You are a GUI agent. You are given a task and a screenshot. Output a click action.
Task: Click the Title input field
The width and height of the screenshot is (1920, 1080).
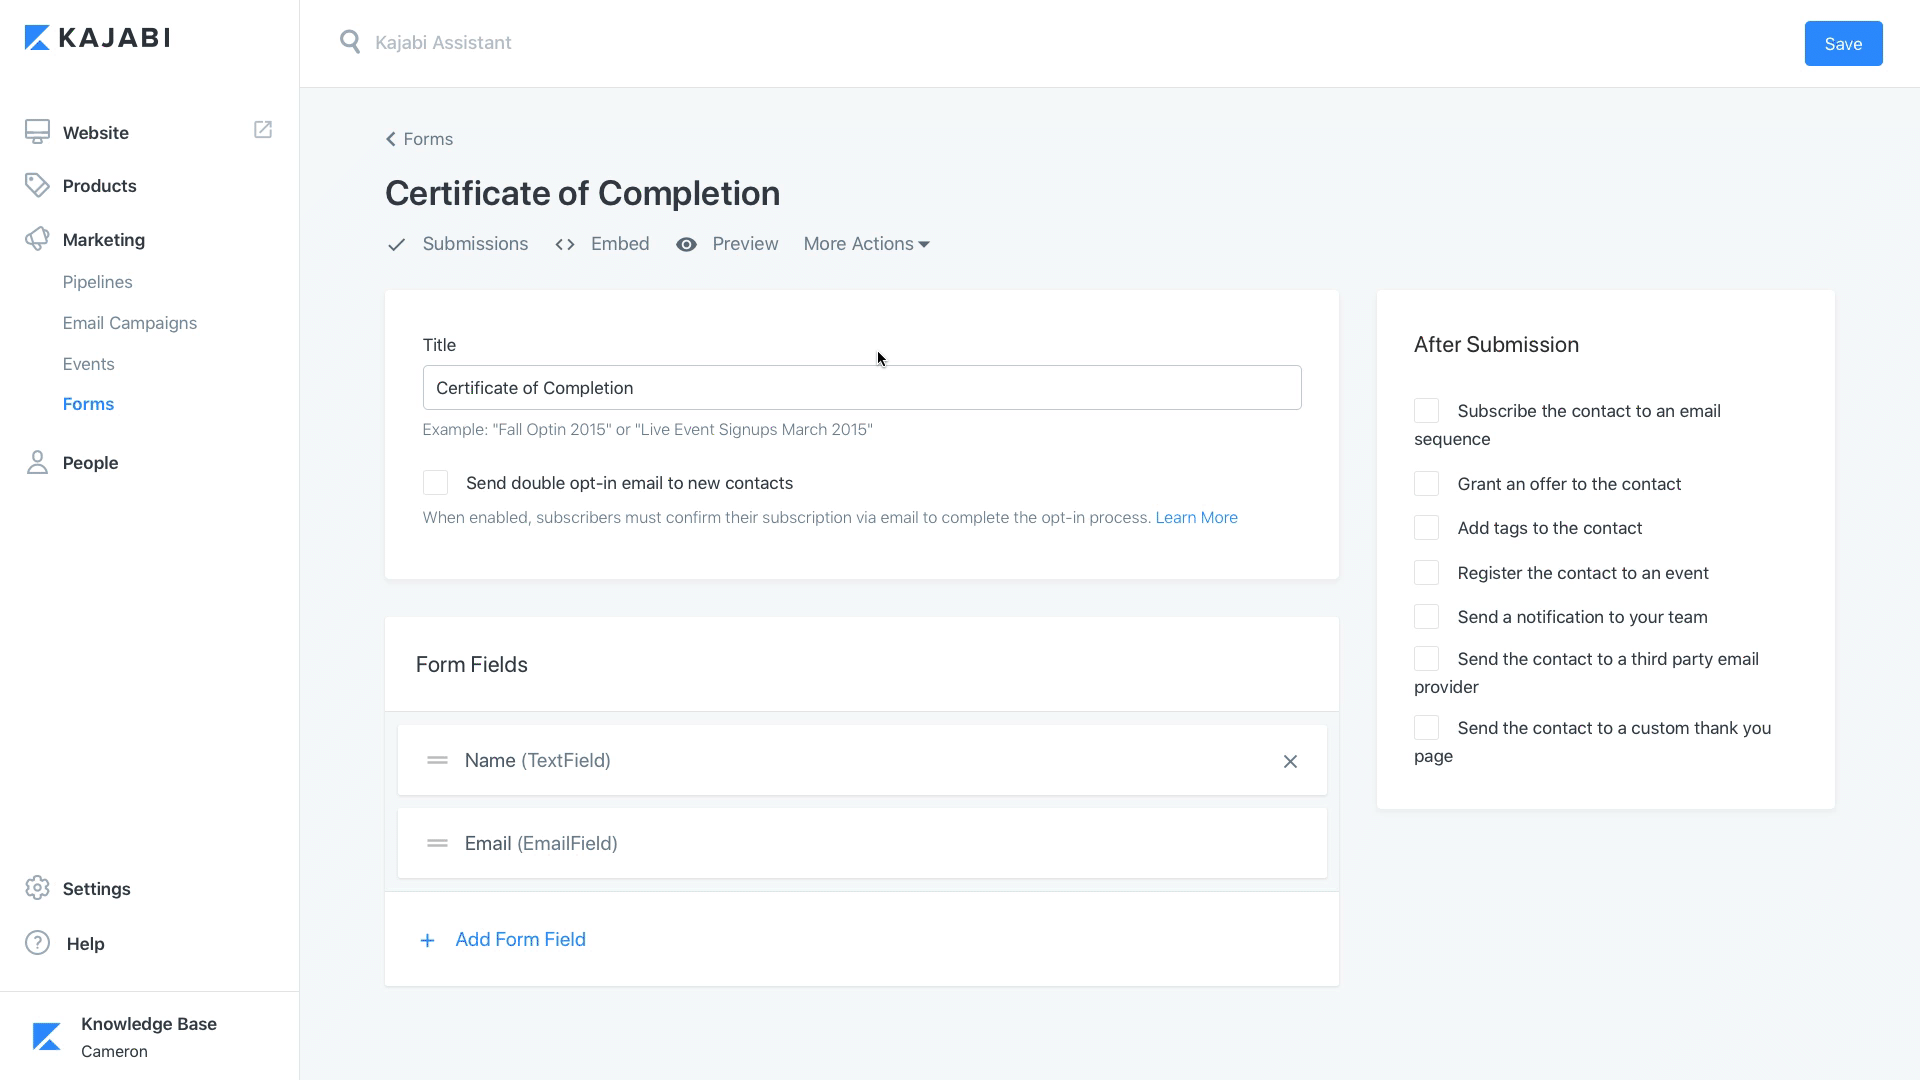pos(861,388)
